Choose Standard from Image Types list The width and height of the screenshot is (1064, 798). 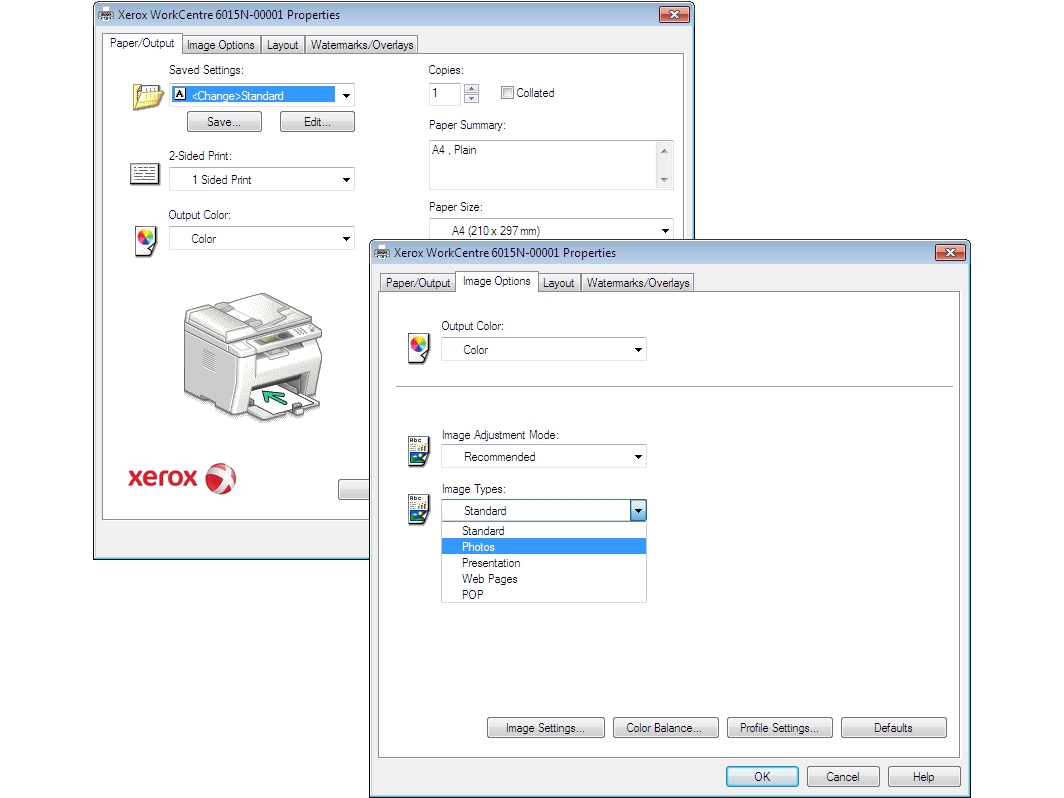point(544,531)
